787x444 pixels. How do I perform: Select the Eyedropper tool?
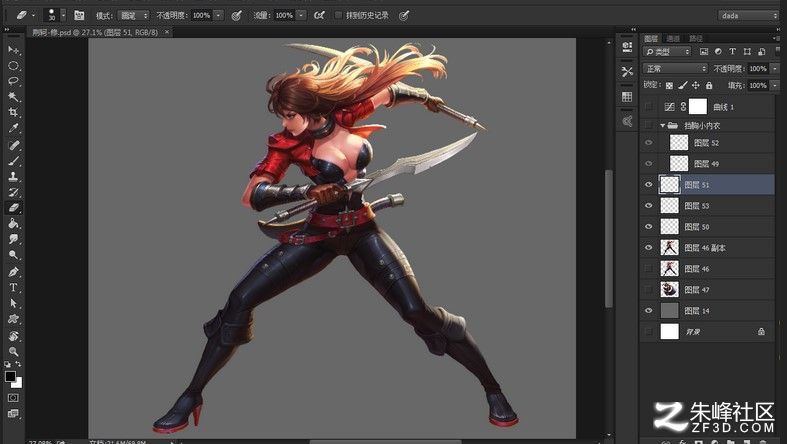click(14, 128)
